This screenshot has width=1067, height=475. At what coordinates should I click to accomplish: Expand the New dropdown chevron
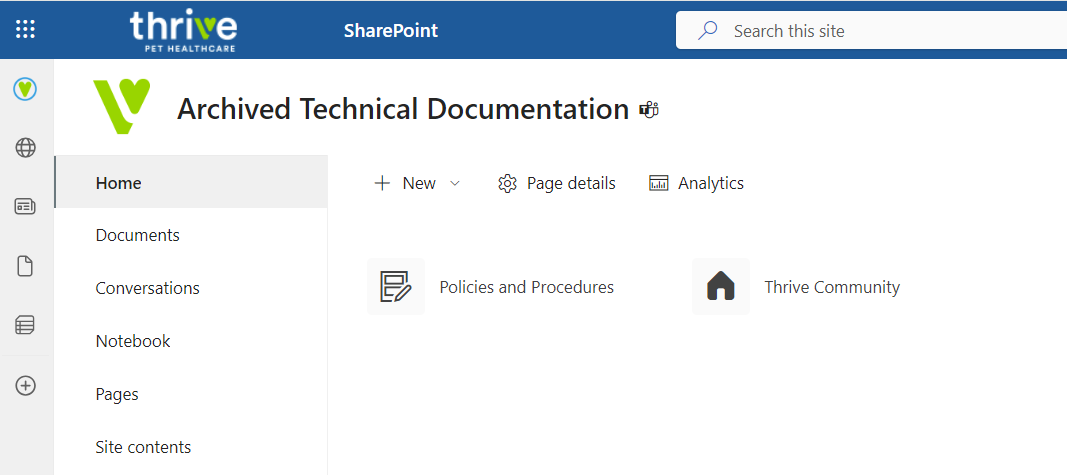tap(455, 183)
